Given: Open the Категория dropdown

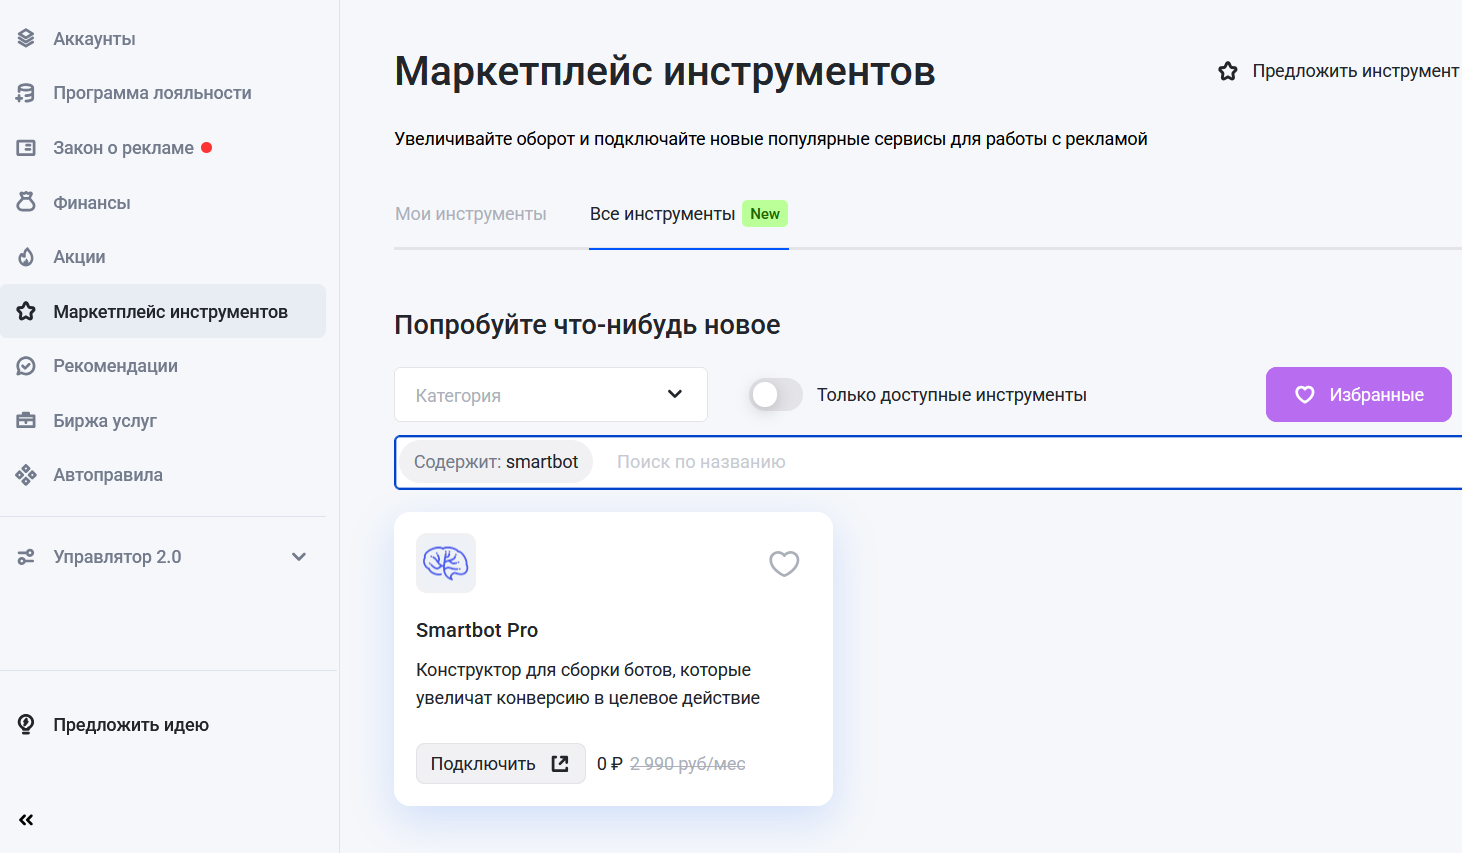Looking at the screenshot, I should pyautogui.click(x=550, y=394).
